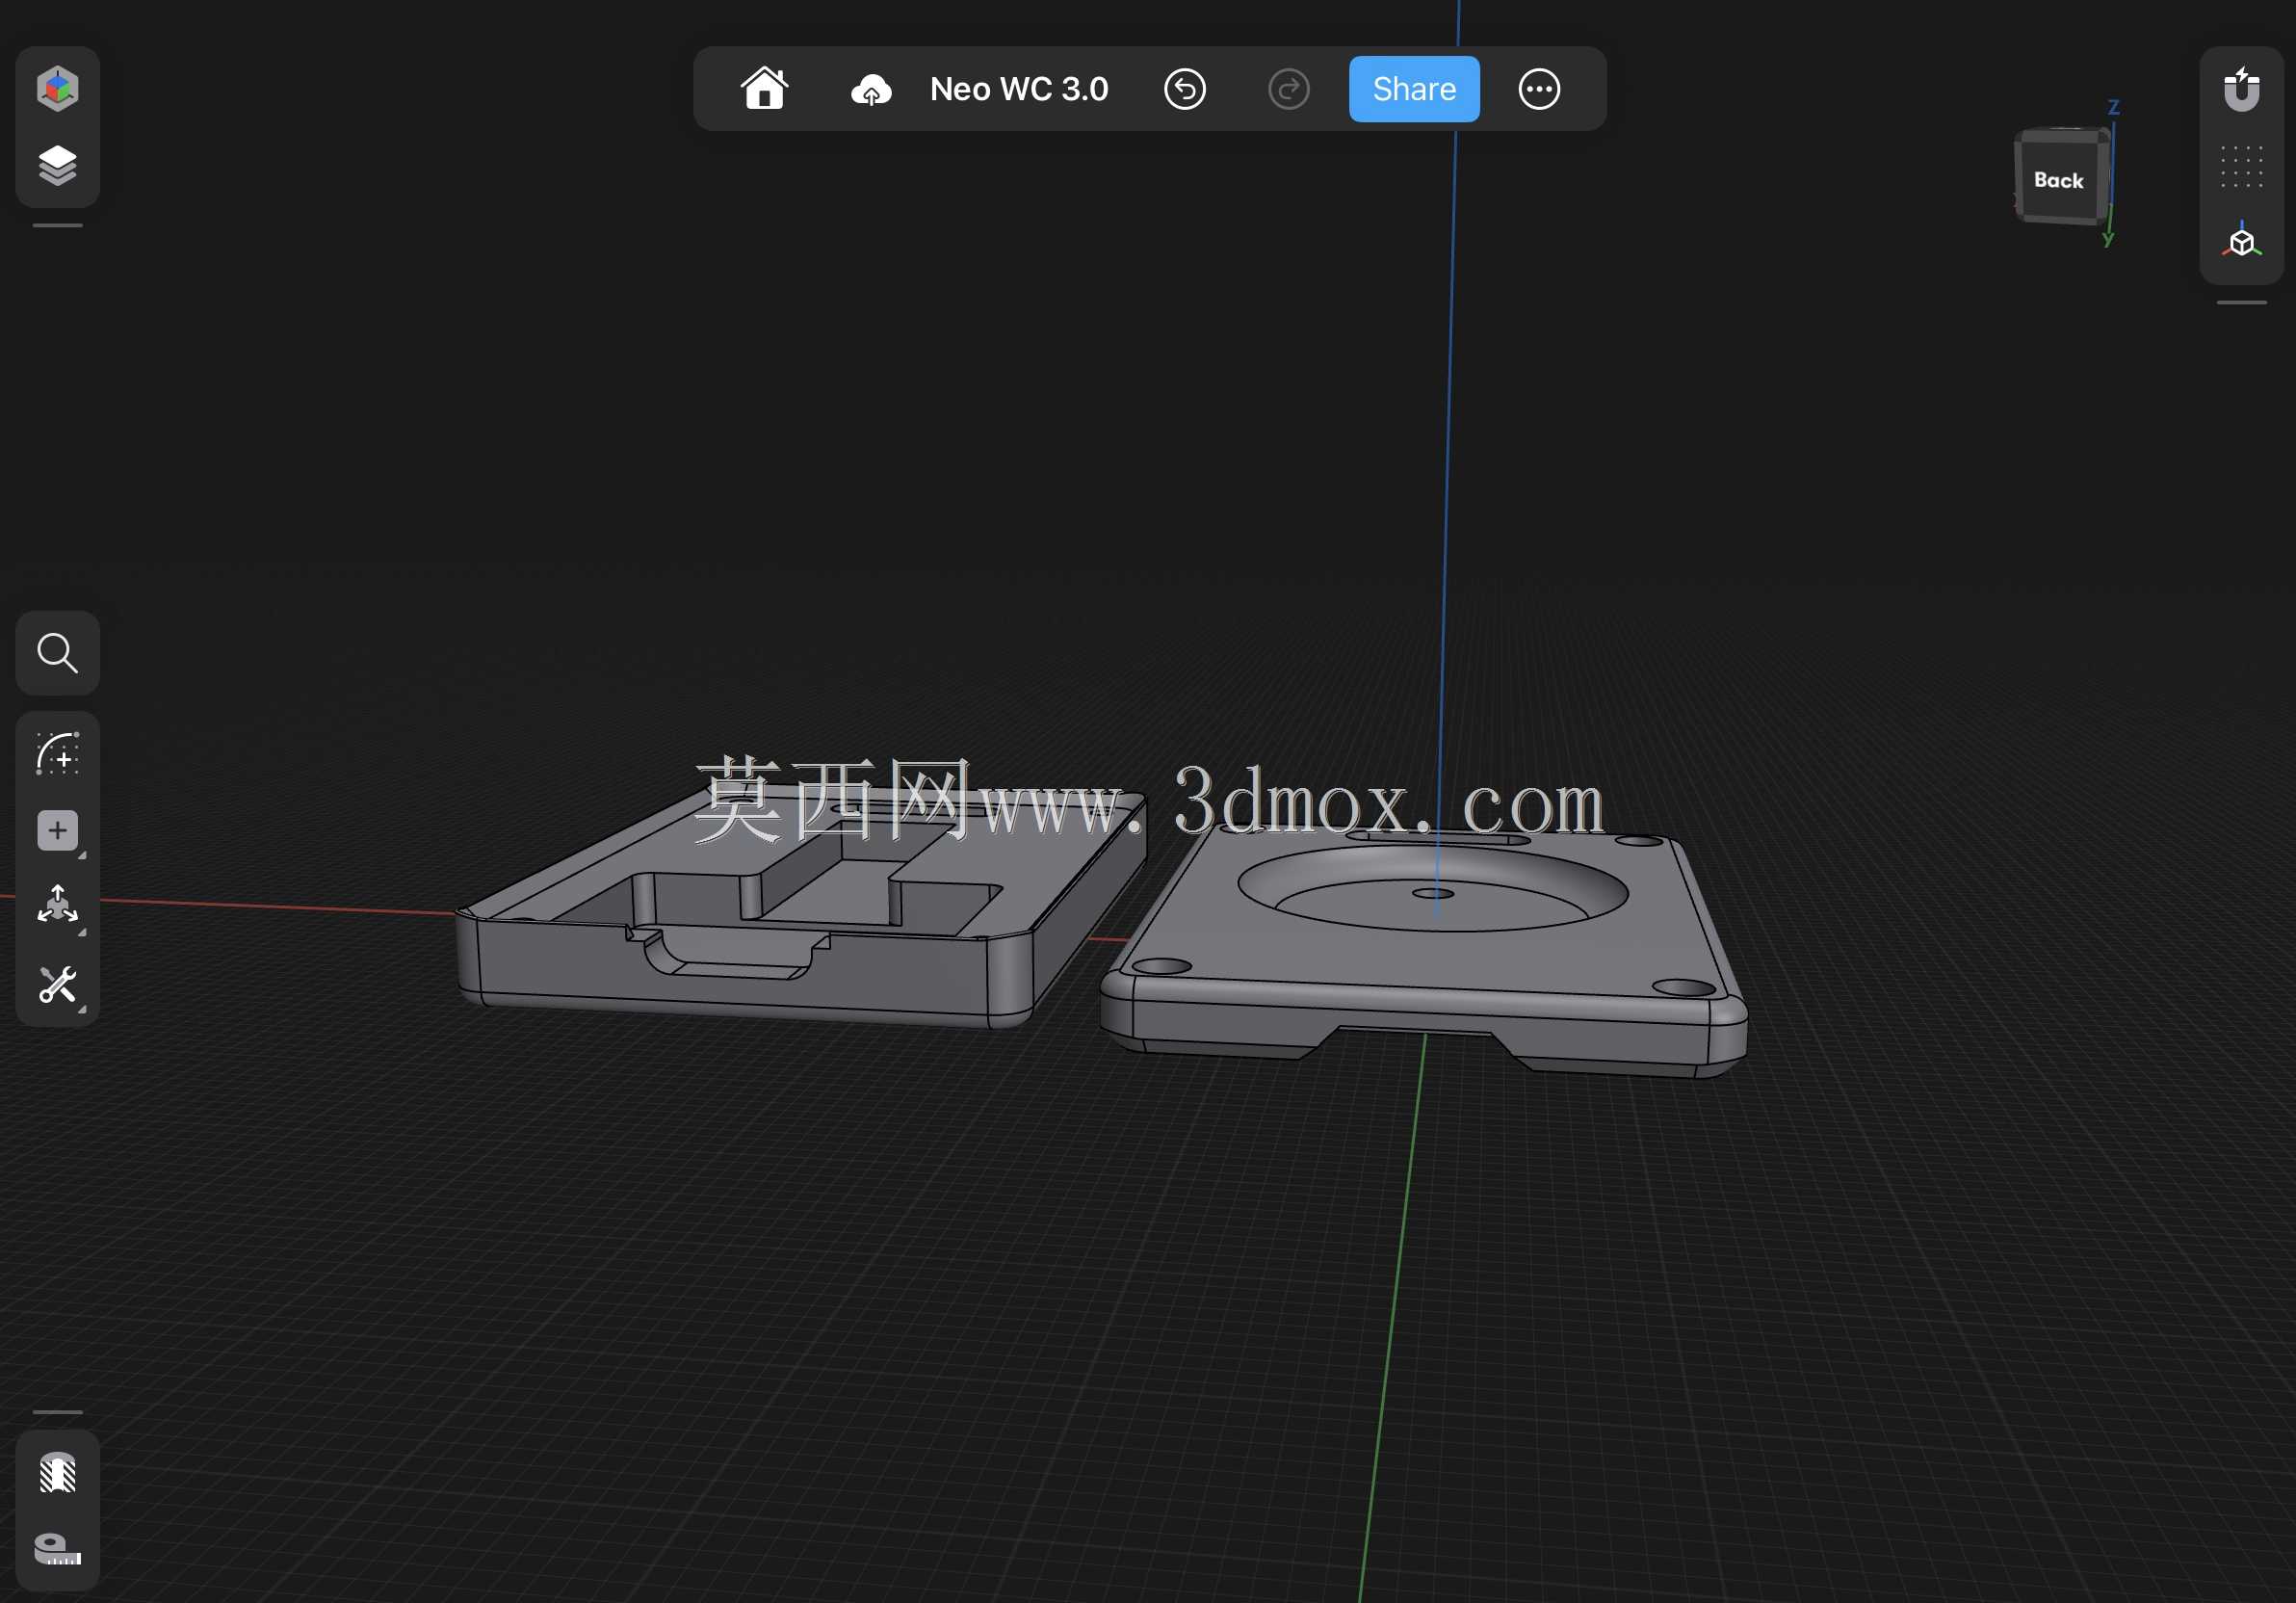Select the sketch arc tool
Viewport: 2296px width, 1603px height.
pos(57,754)
